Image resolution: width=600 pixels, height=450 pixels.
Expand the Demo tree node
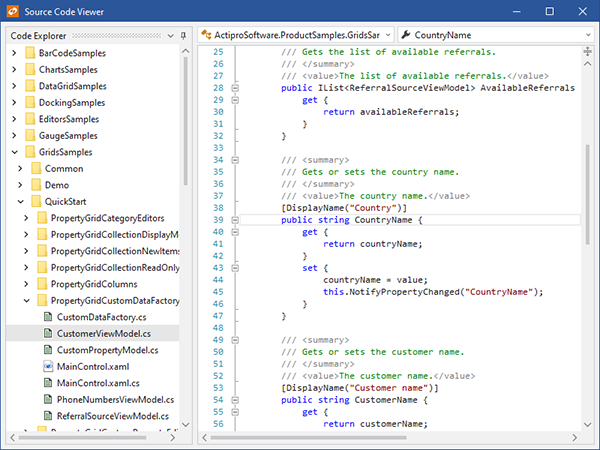point(20,184)
